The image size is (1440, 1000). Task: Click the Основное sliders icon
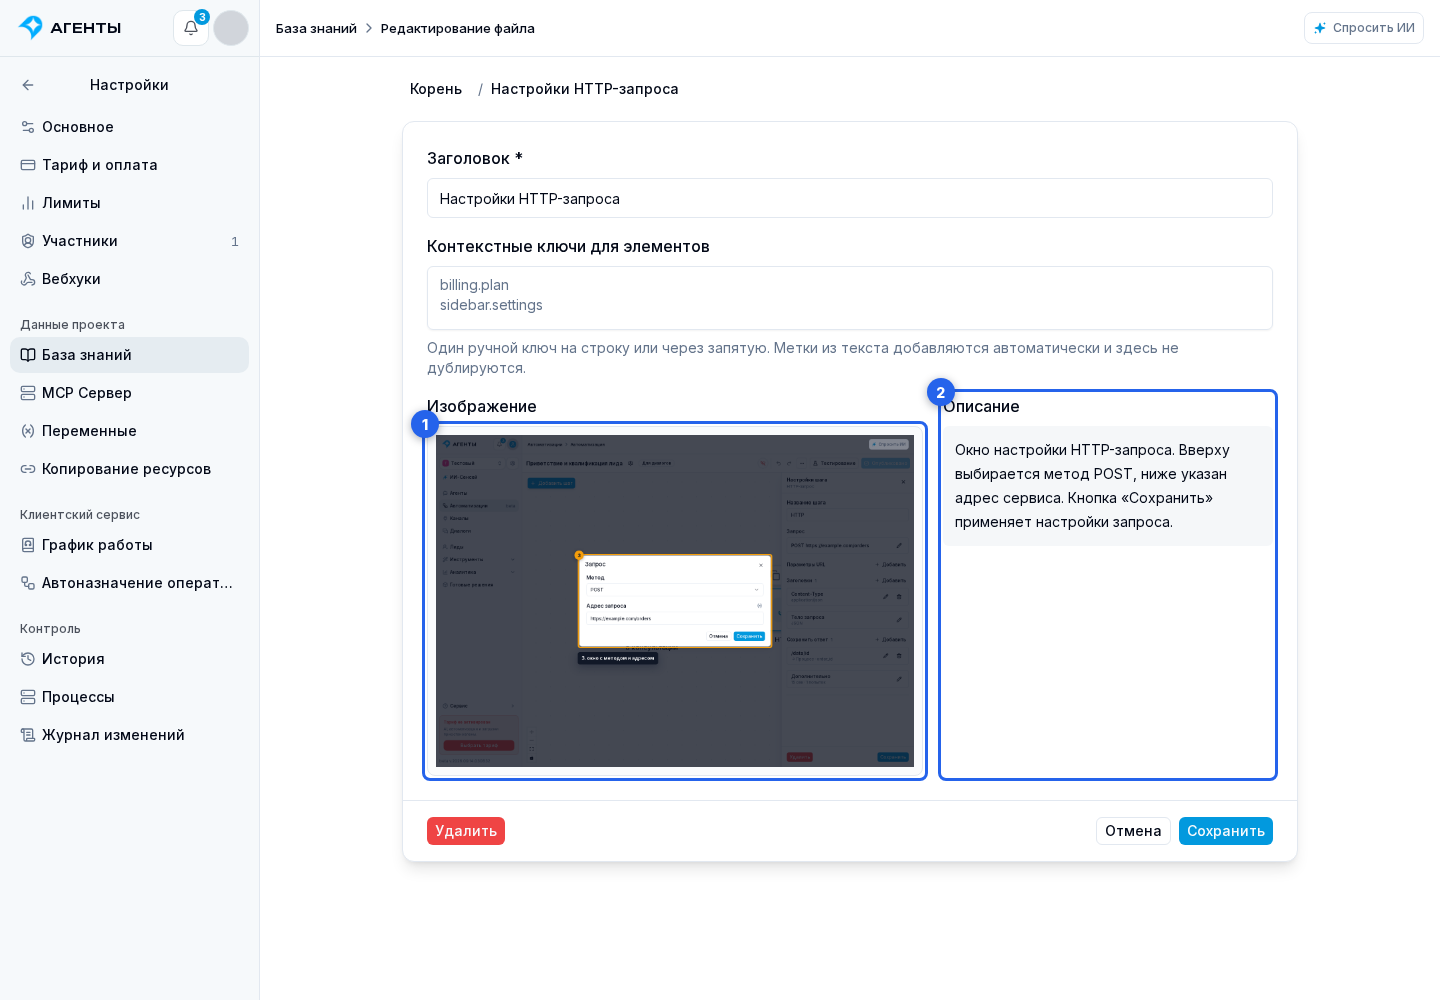28,127
